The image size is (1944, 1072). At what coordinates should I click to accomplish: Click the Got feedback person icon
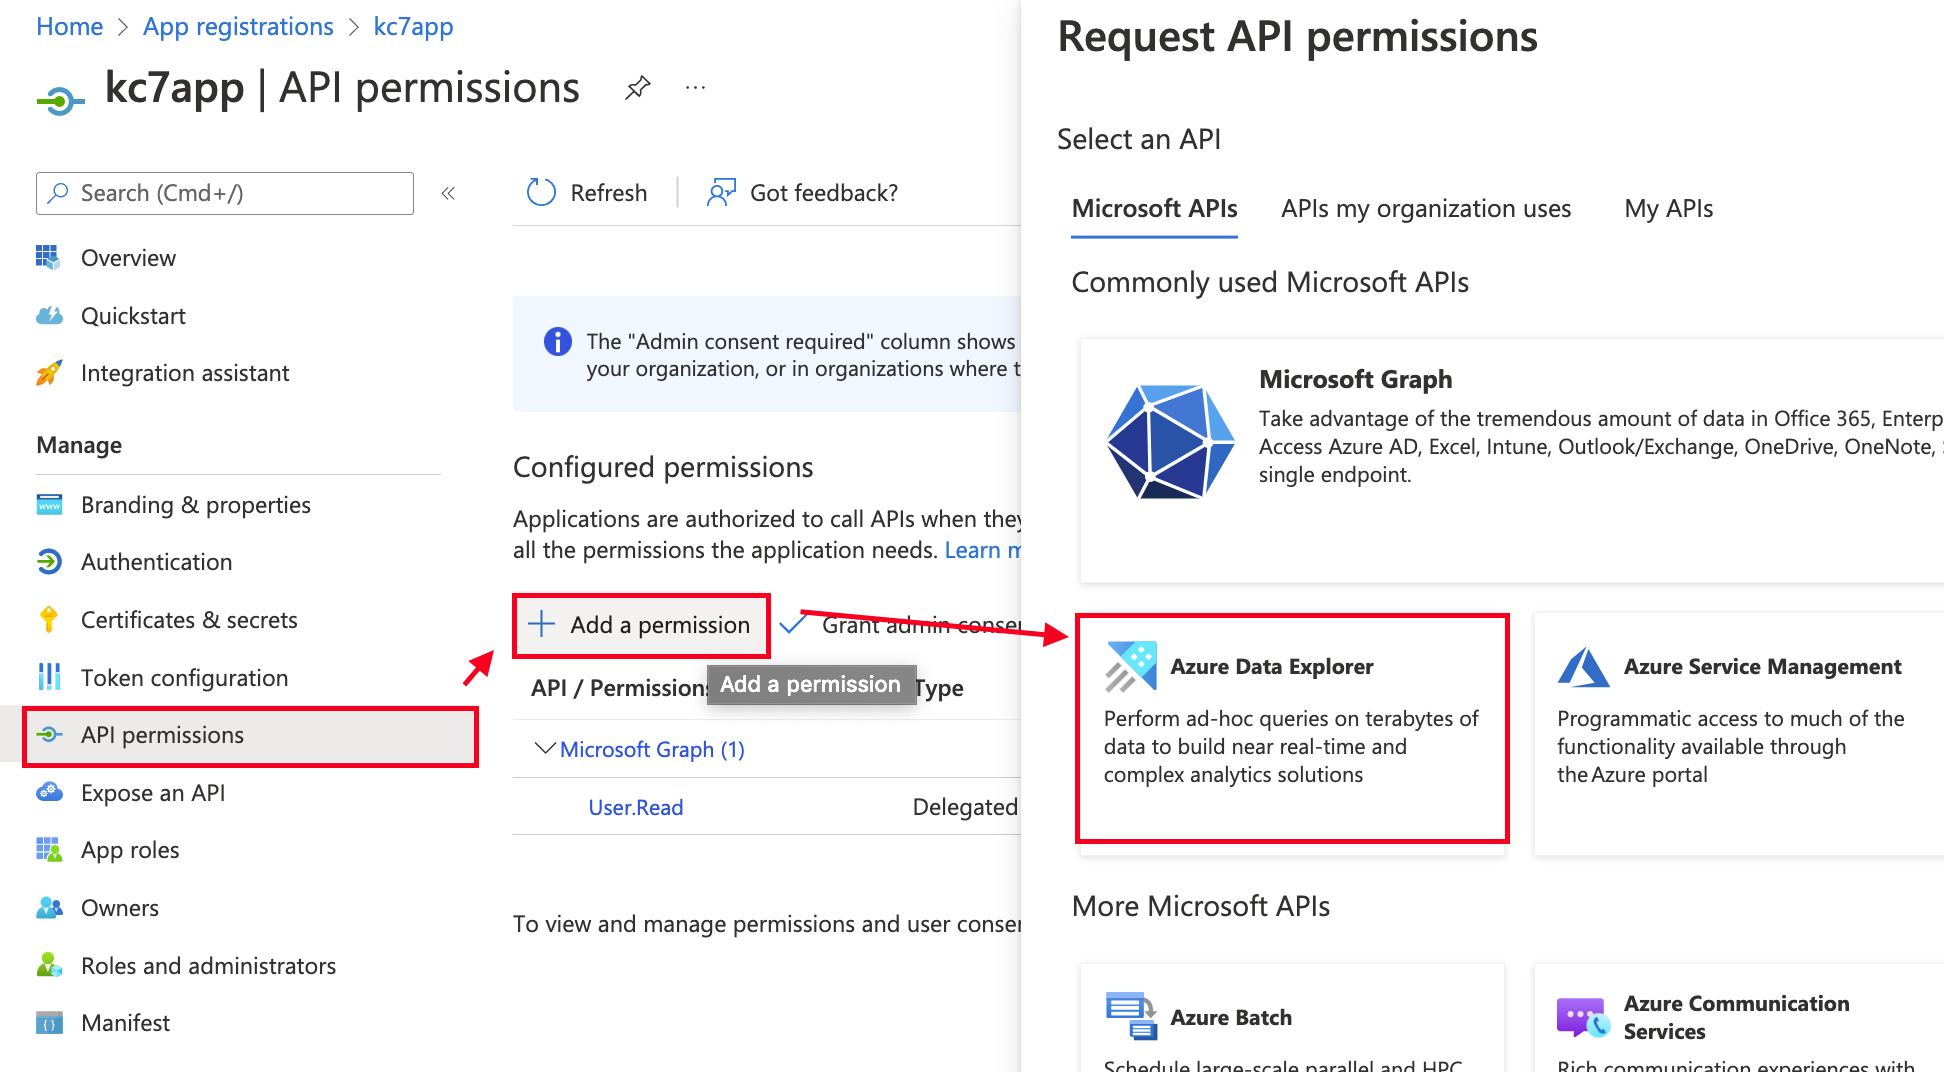[x=721, y=192]
